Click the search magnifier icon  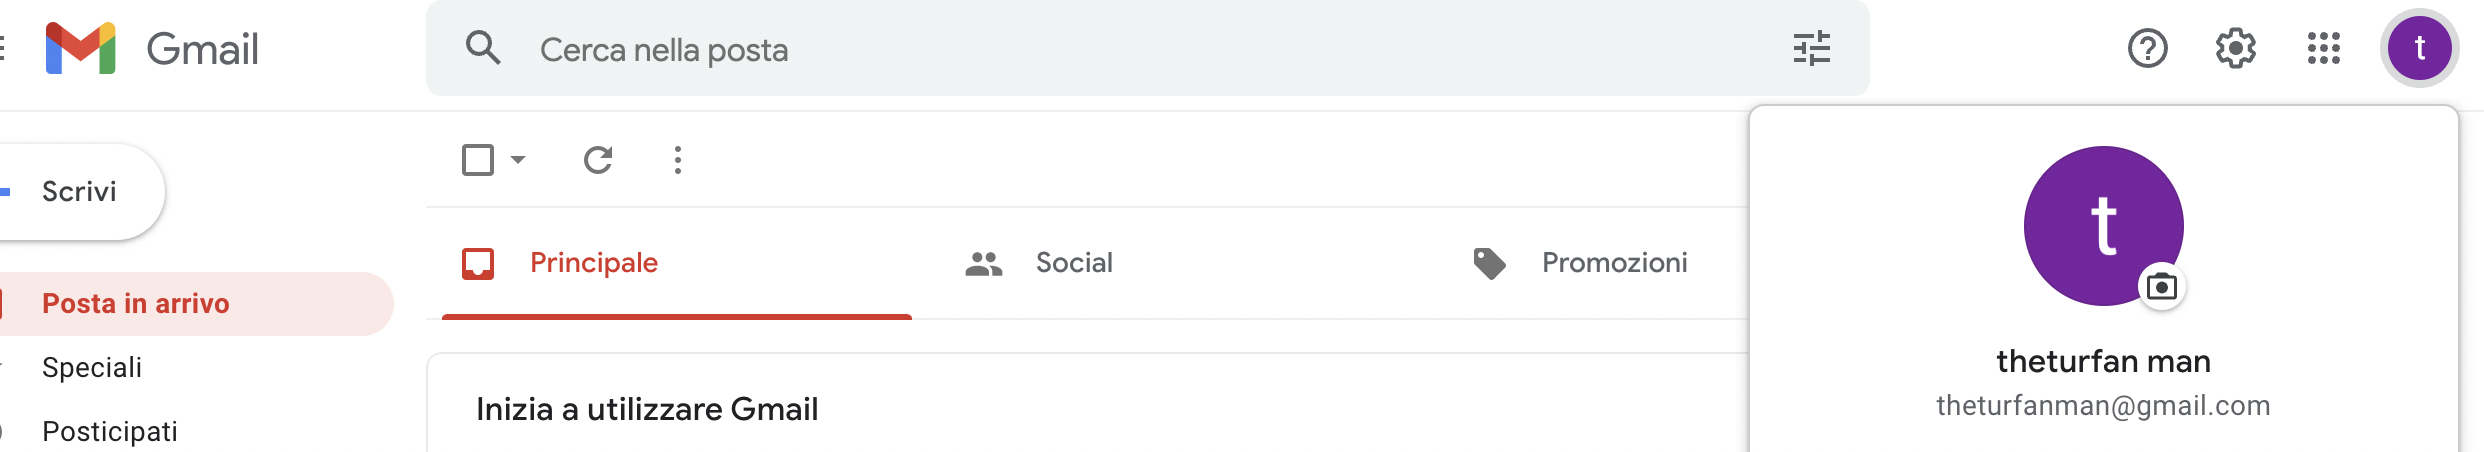click(x=483, y=48)
